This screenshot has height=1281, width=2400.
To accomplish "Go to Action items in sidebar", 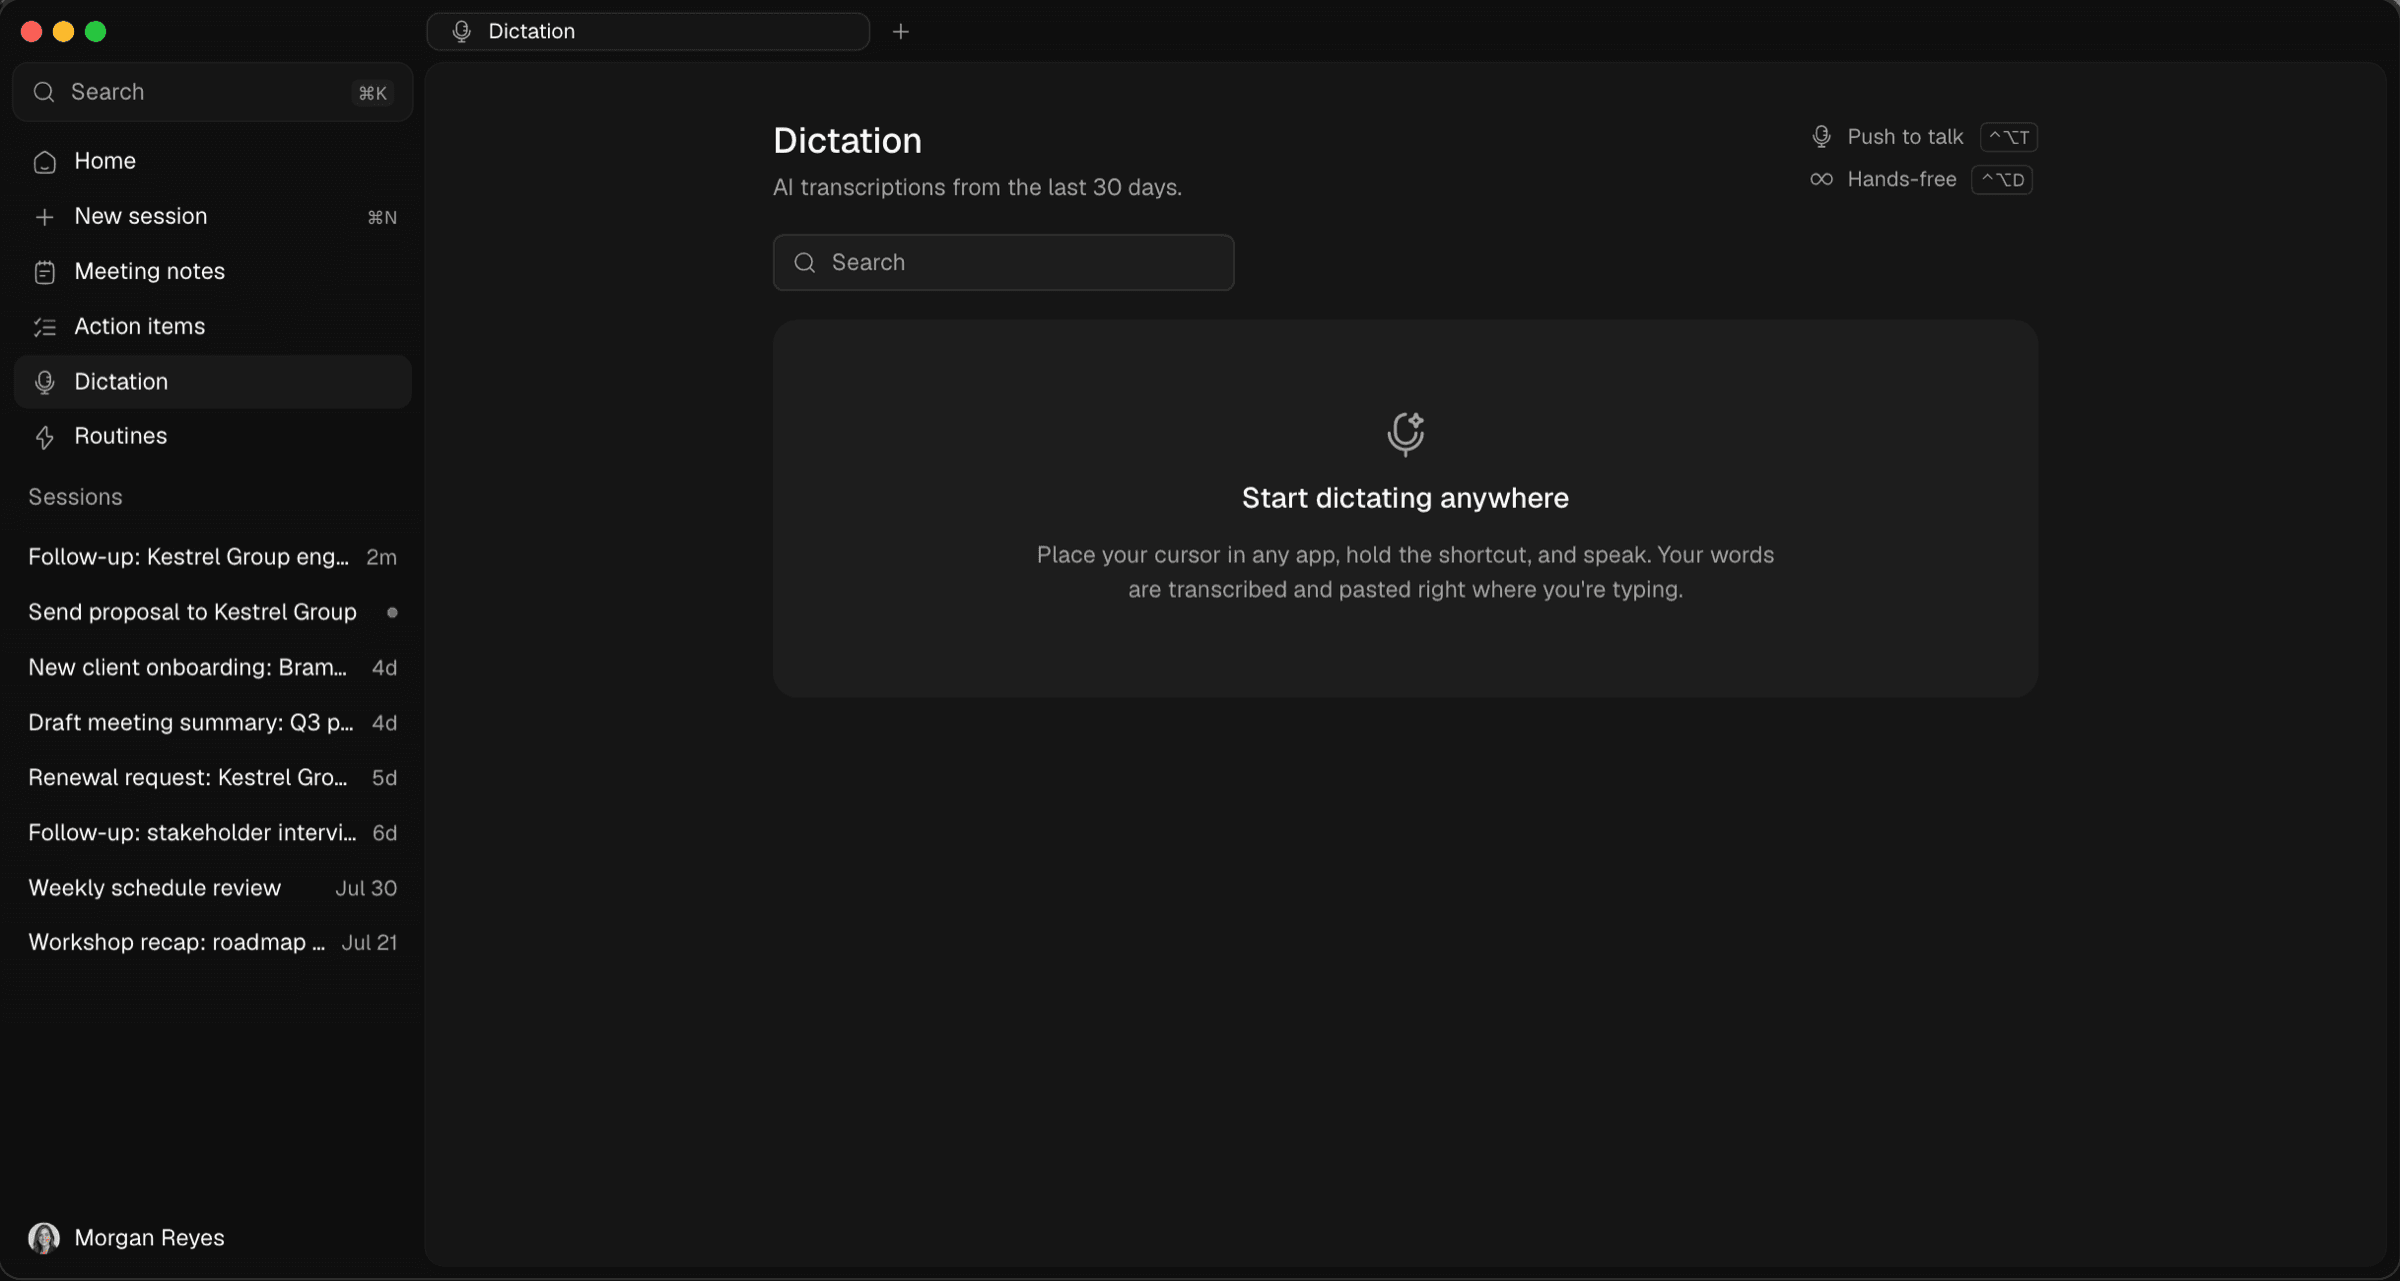I will [x=213, y=327].
